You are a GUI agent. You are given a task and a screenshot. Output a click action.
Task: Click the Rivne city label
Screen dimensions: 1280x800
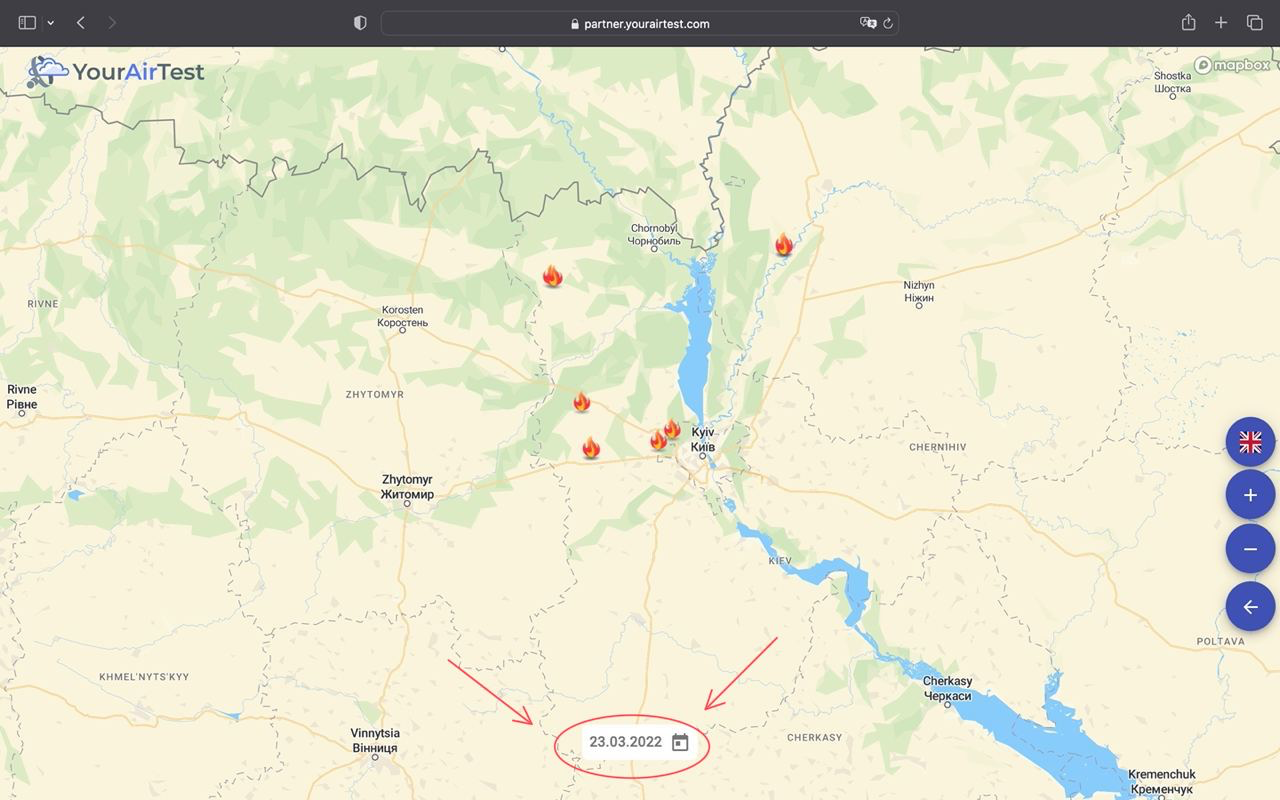[x=22, y=397]
